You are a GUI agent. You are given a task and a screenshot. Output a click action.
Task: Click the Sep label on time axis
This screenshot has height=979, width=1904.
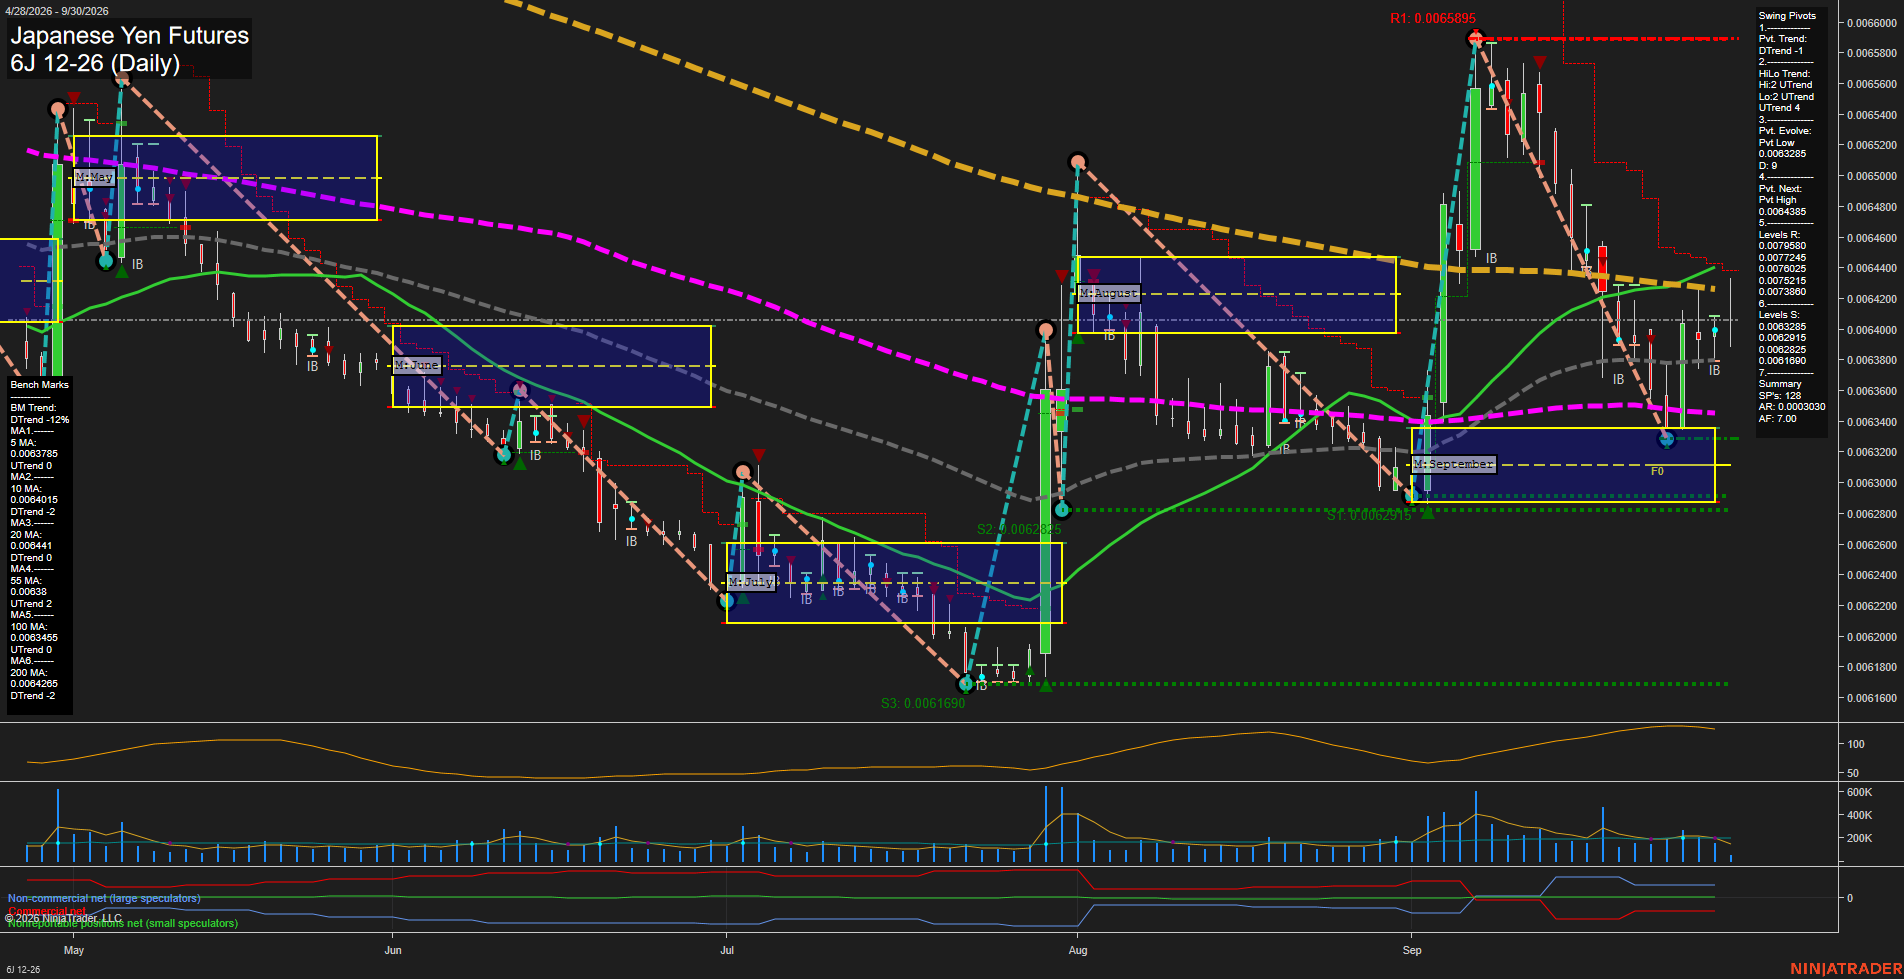coord(1412,950)
